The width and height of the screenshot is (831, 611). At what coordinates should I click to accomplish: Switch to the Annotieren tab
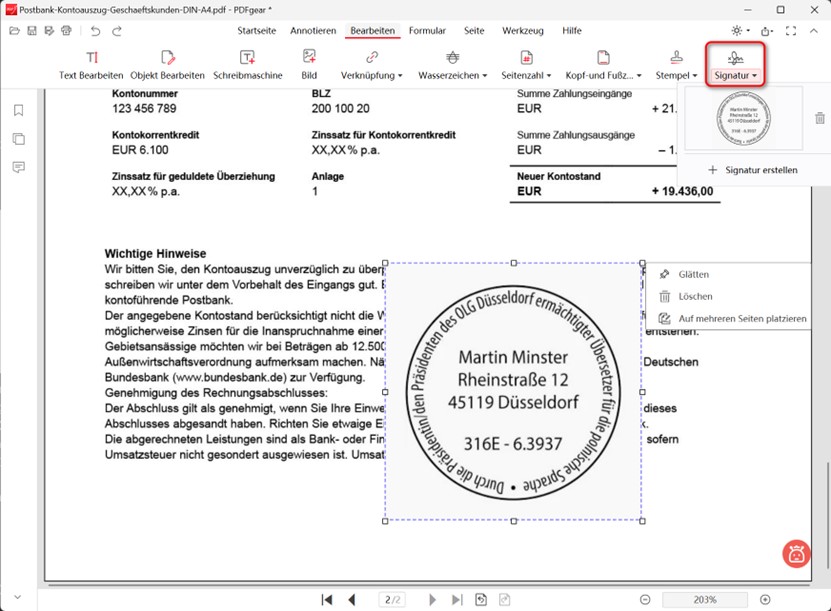tap(313, 31)
